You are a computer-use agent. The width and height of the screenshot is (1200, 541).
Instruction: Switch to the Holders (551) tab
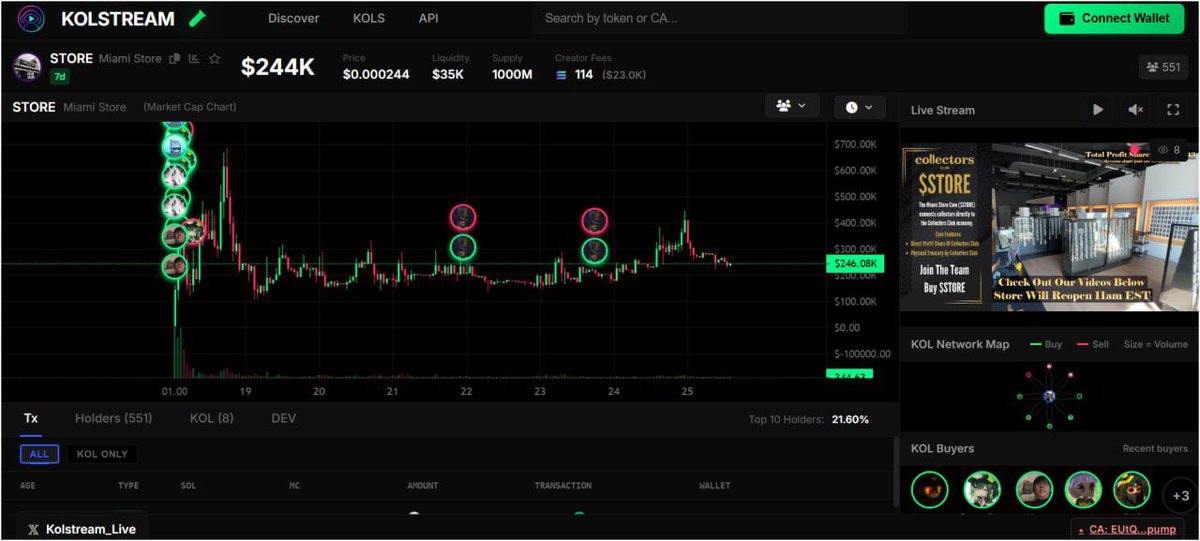click(x=114, y=418)
